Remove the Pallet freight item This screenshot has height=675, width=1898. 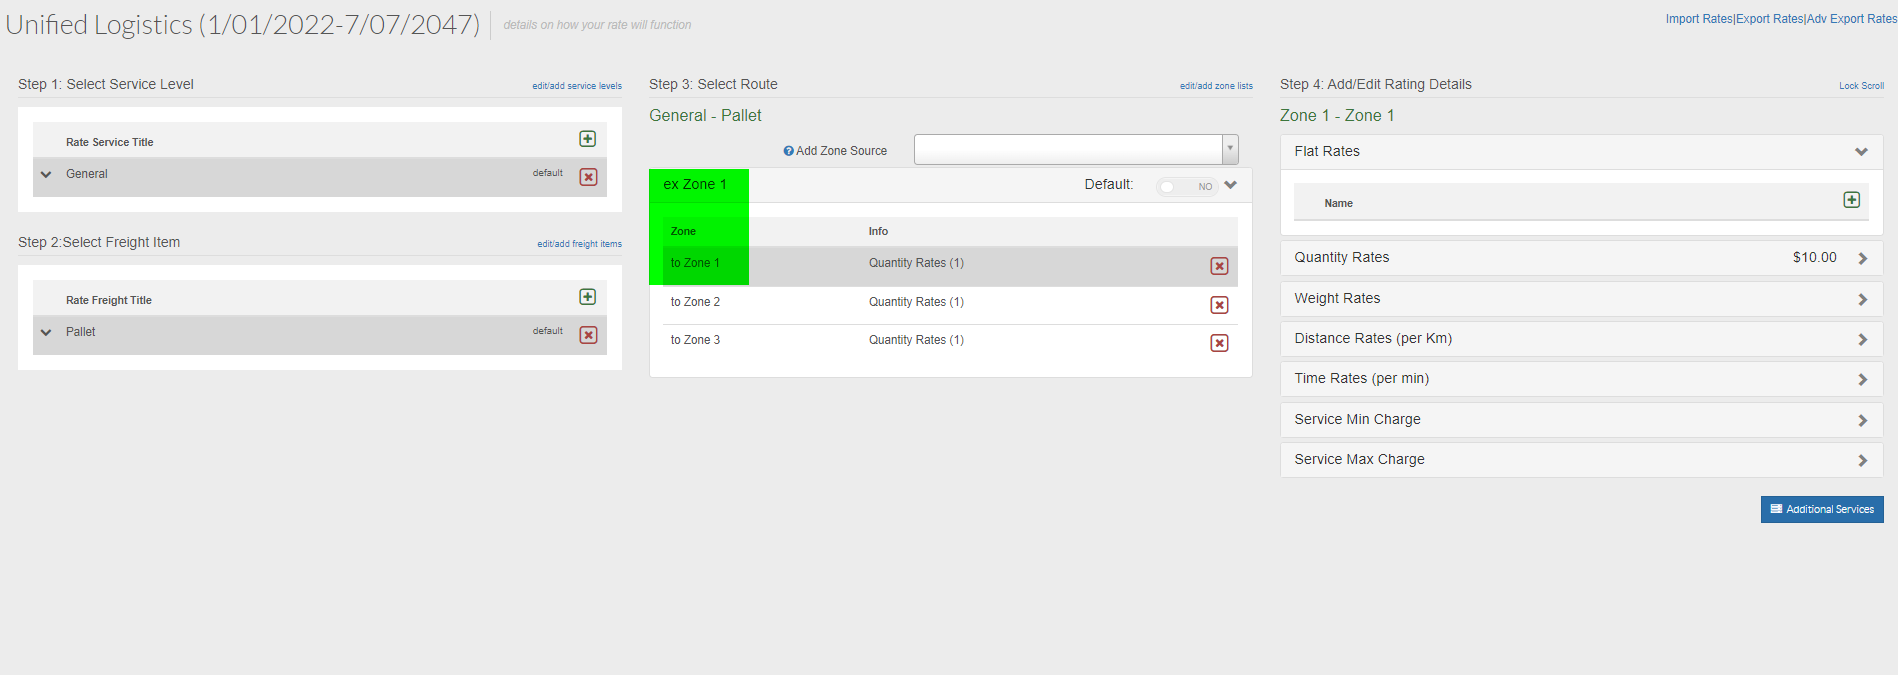[589, 335]
